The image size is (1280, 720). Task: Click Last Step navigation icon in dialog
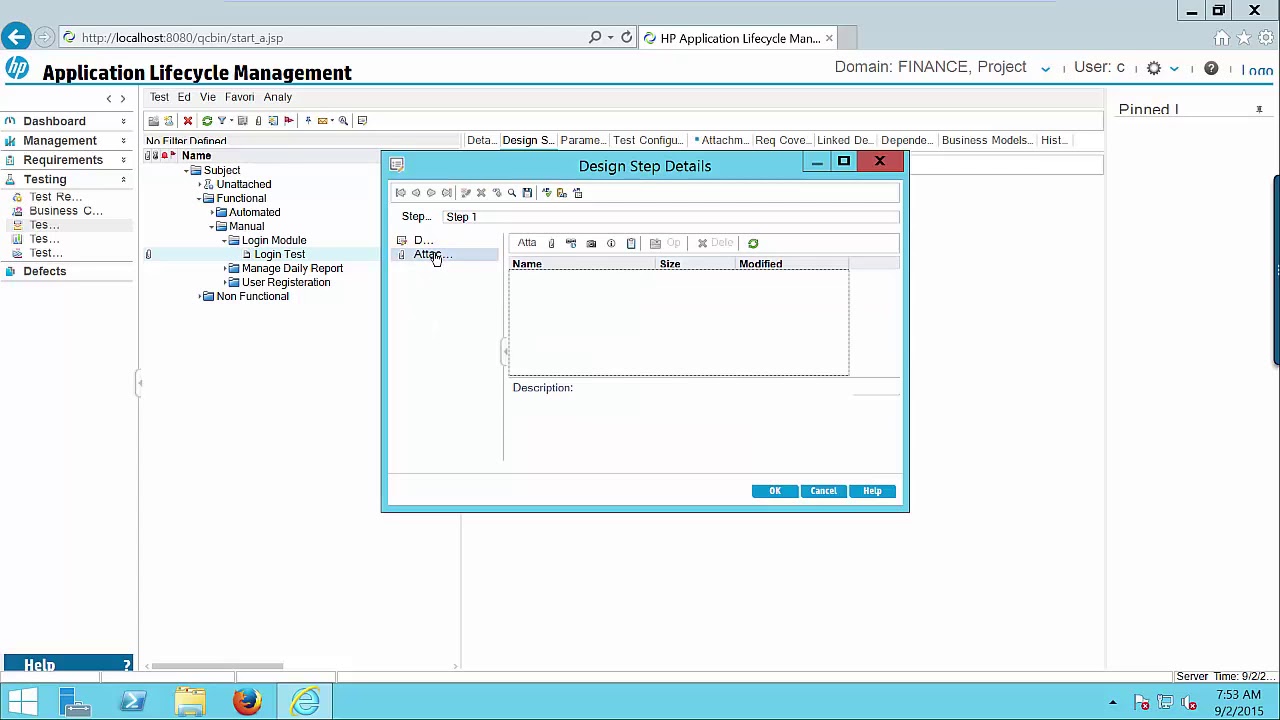(x=447, y=193)
